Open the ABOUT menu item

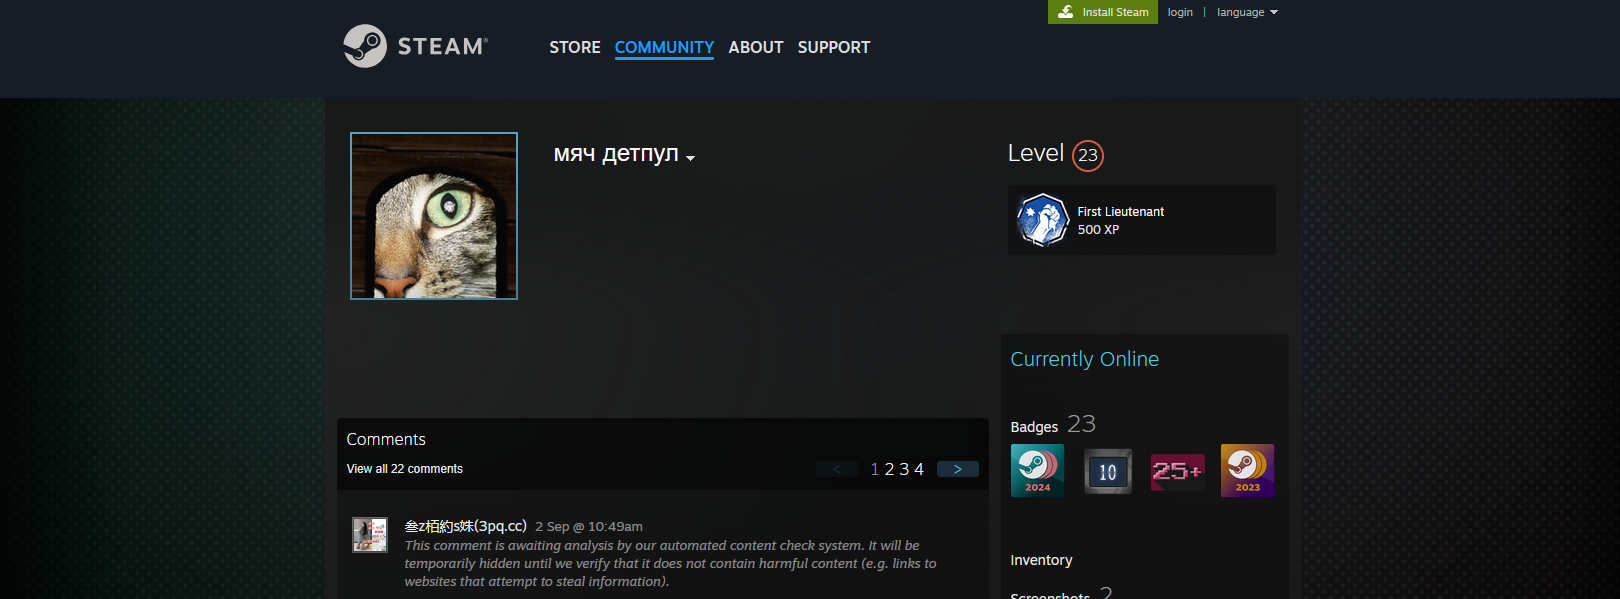click(756, 47)
